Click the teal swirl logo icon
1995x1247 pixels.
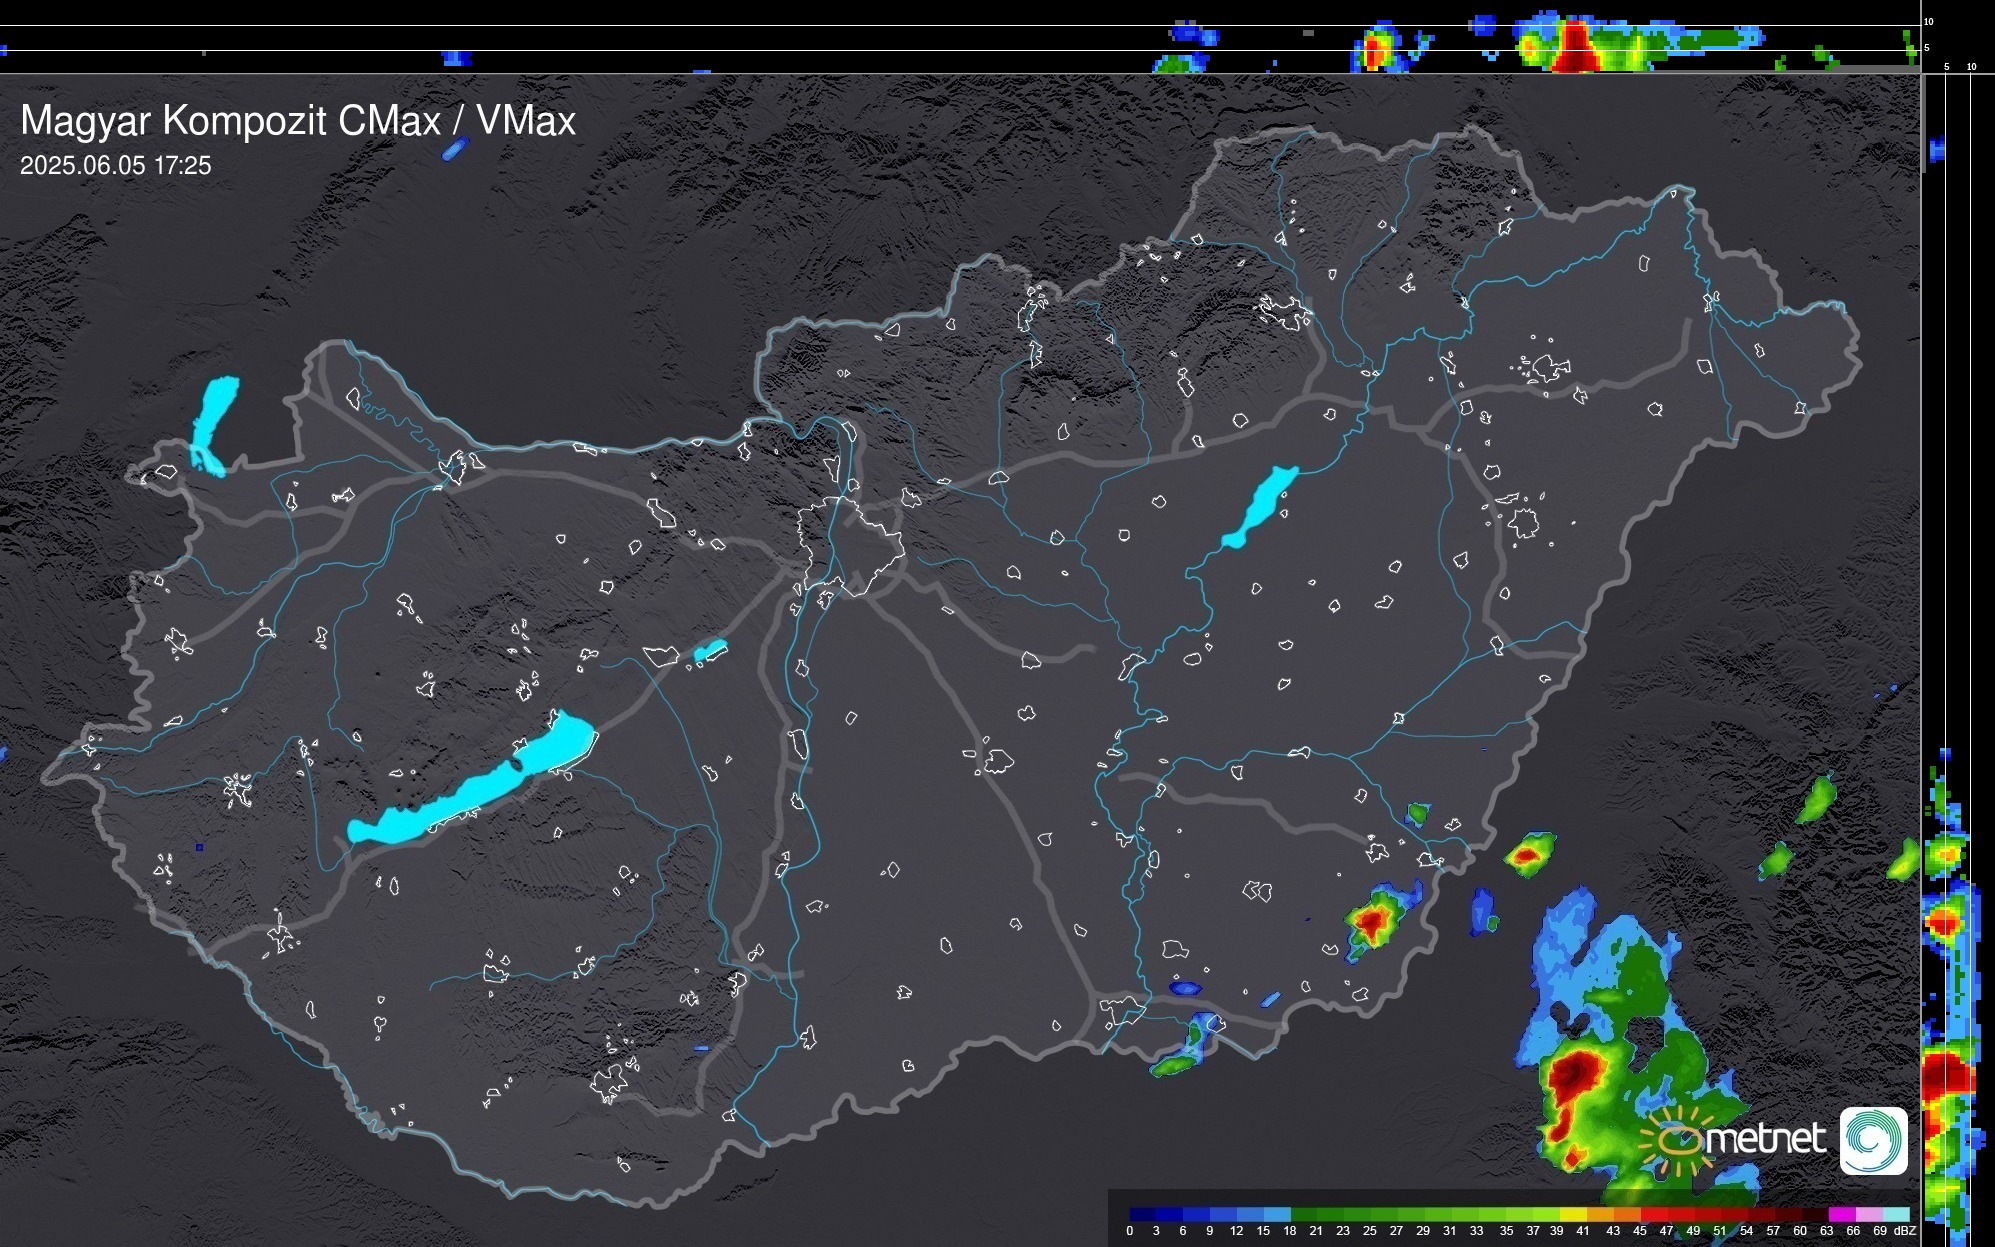[x=1873, y=1140]
